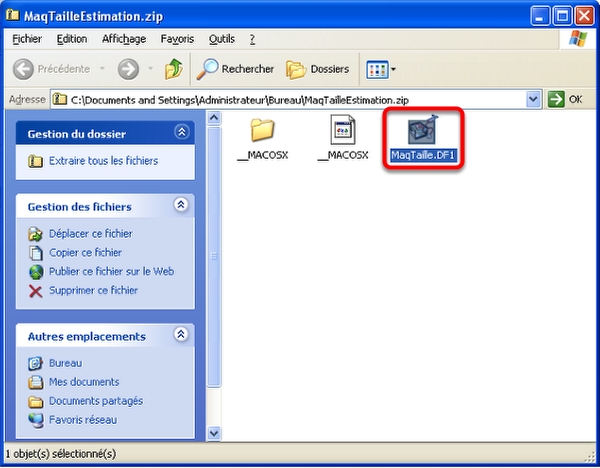
Task: Click side pane scrollbar up arrow
Action: [214, 117]
